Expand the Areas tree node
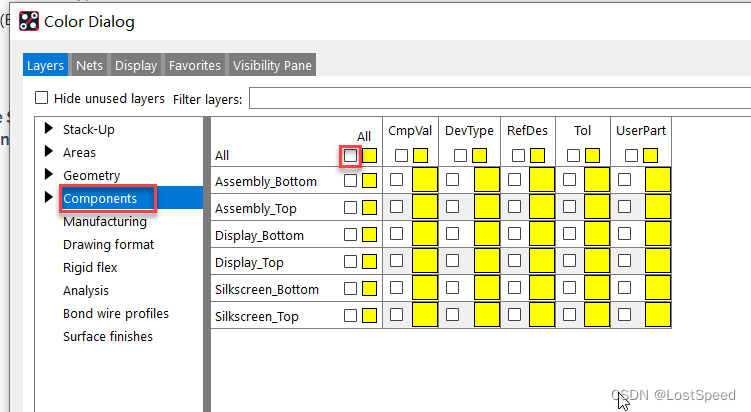Image resolution: width=751 pixels, height=412 pixels. [x=49, y=152]
